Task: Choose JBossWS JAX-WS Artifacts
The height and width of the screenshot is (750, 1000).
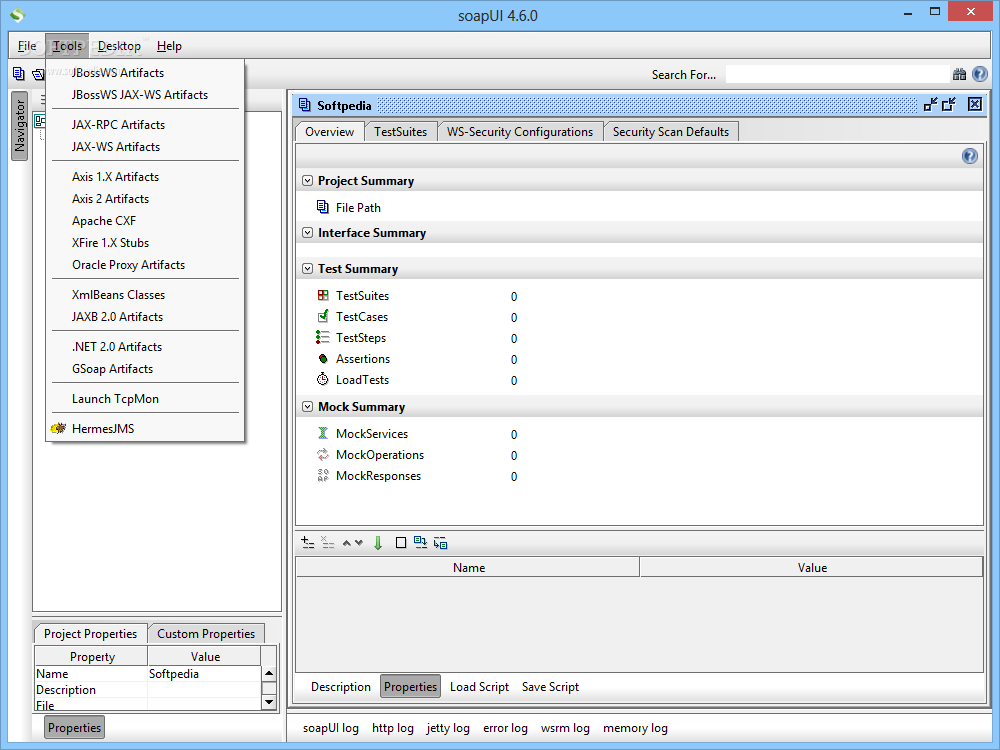Action: click(x=145, y=94)
